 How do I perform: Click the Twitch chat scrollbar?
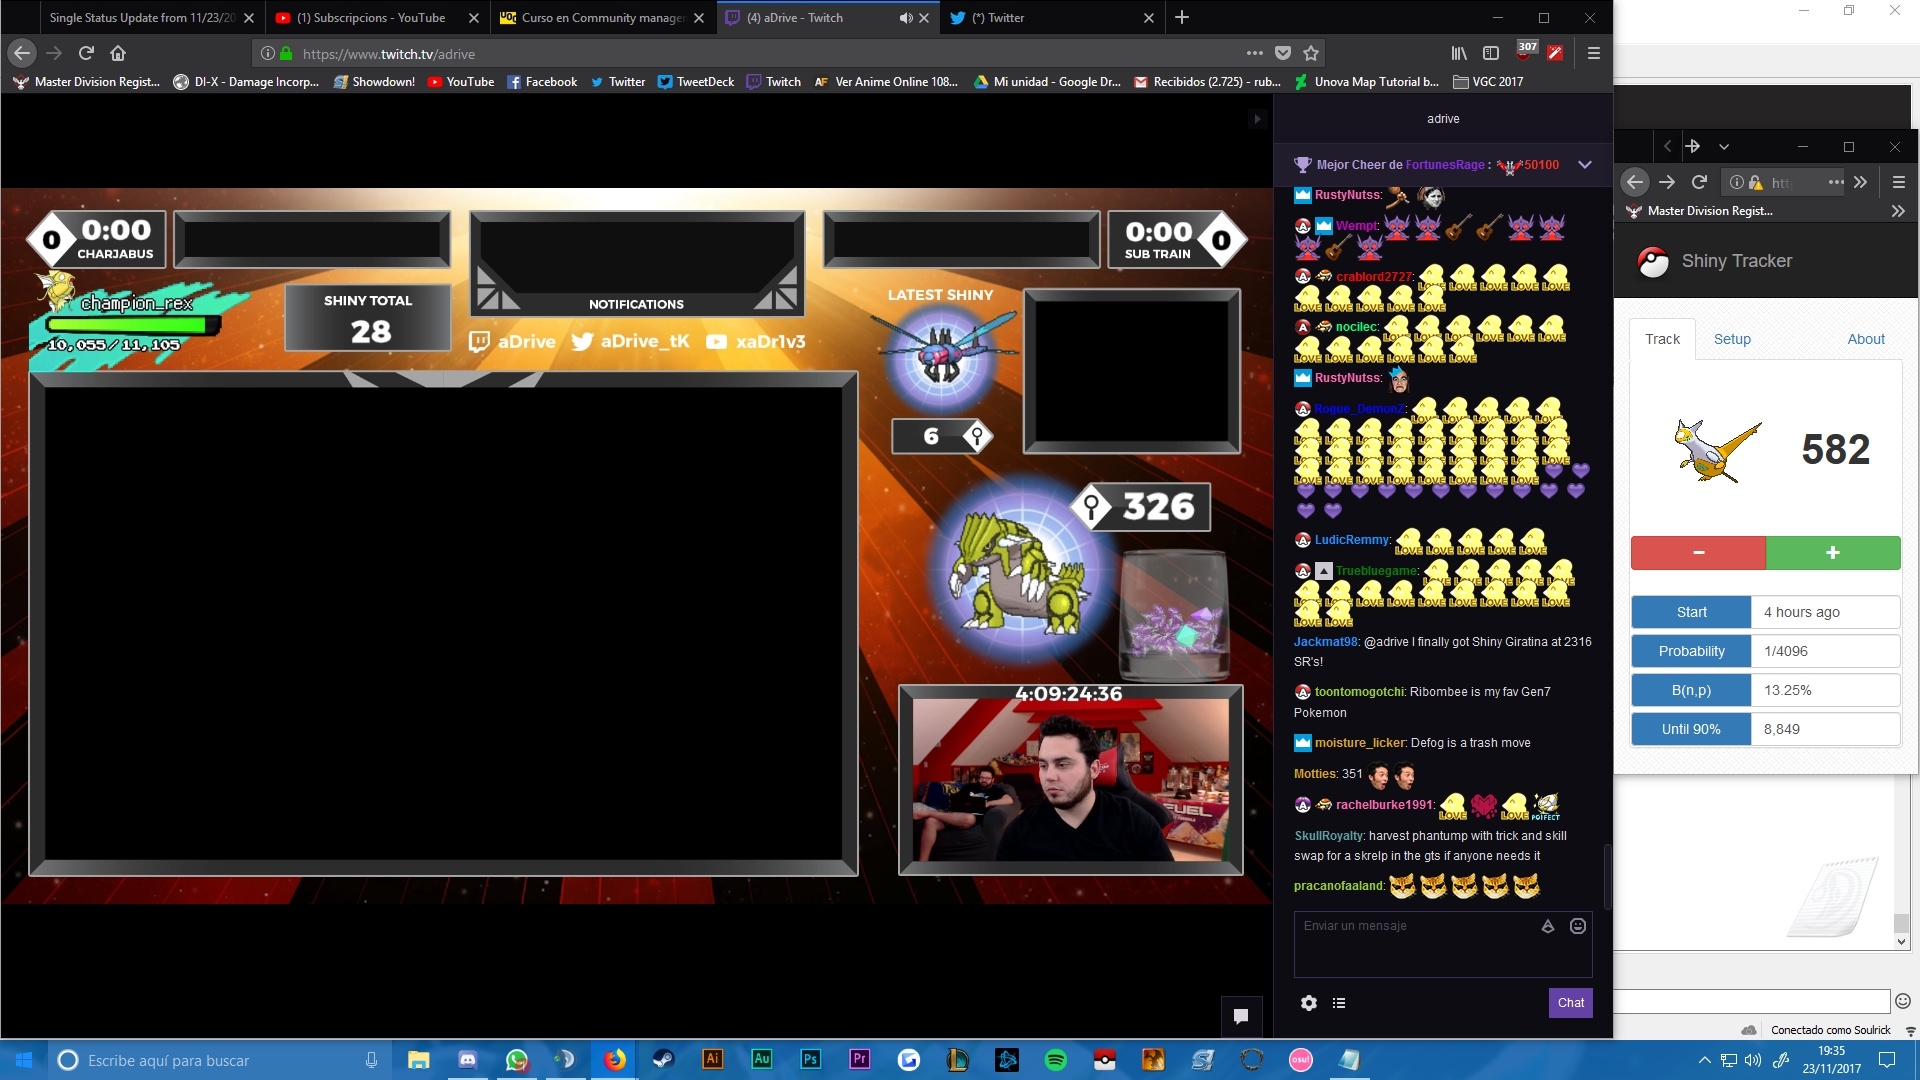coord(1607,876)
